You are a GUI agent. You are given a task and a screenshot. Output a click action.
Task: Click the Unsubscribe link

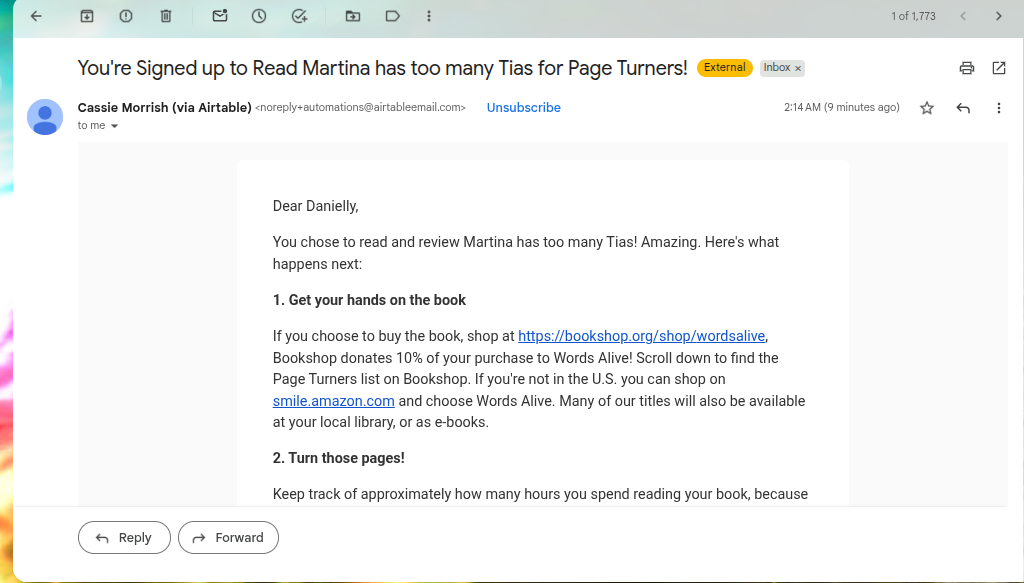pyautogui.click(x=523, y=107)
